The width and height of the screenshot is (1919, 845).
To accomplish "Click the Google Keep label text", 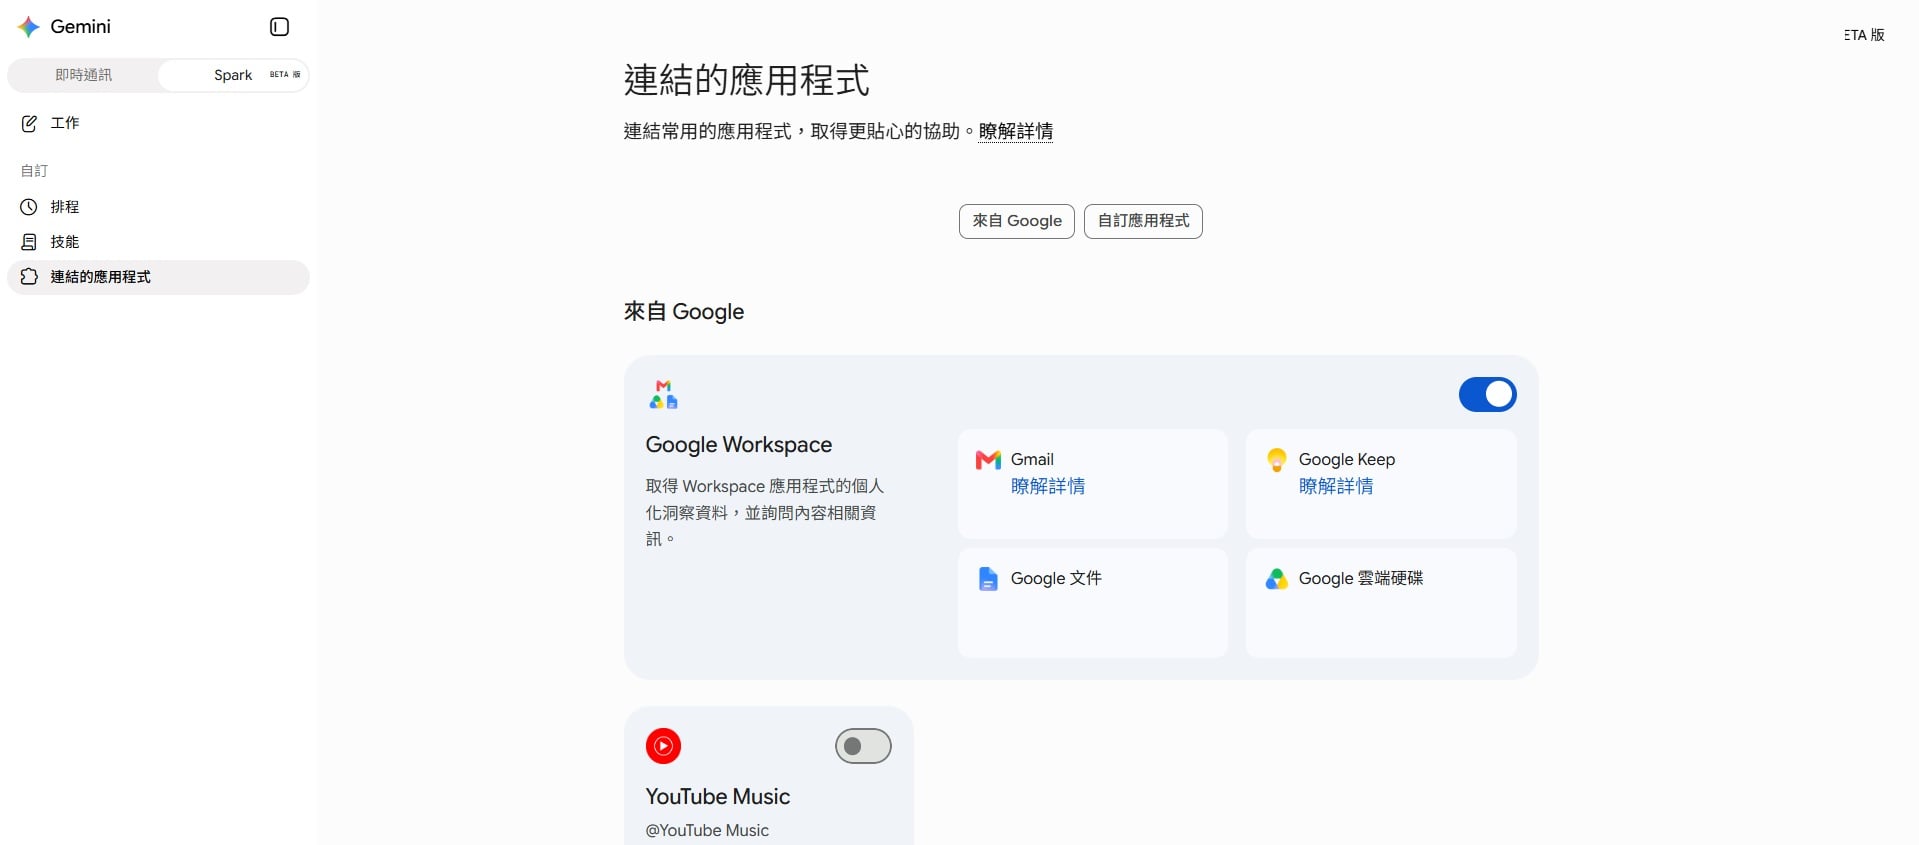I will point(1346,459).
